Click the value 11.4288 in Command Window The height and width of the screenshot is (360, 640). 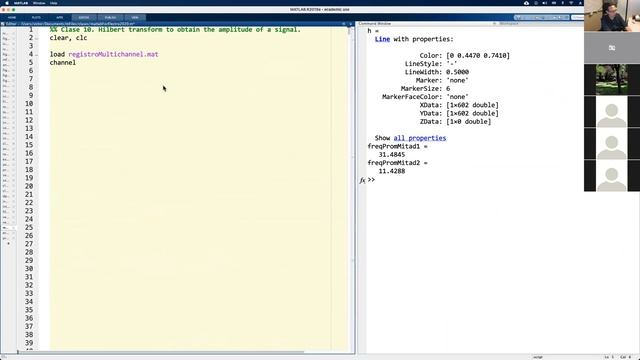[392, 171]
